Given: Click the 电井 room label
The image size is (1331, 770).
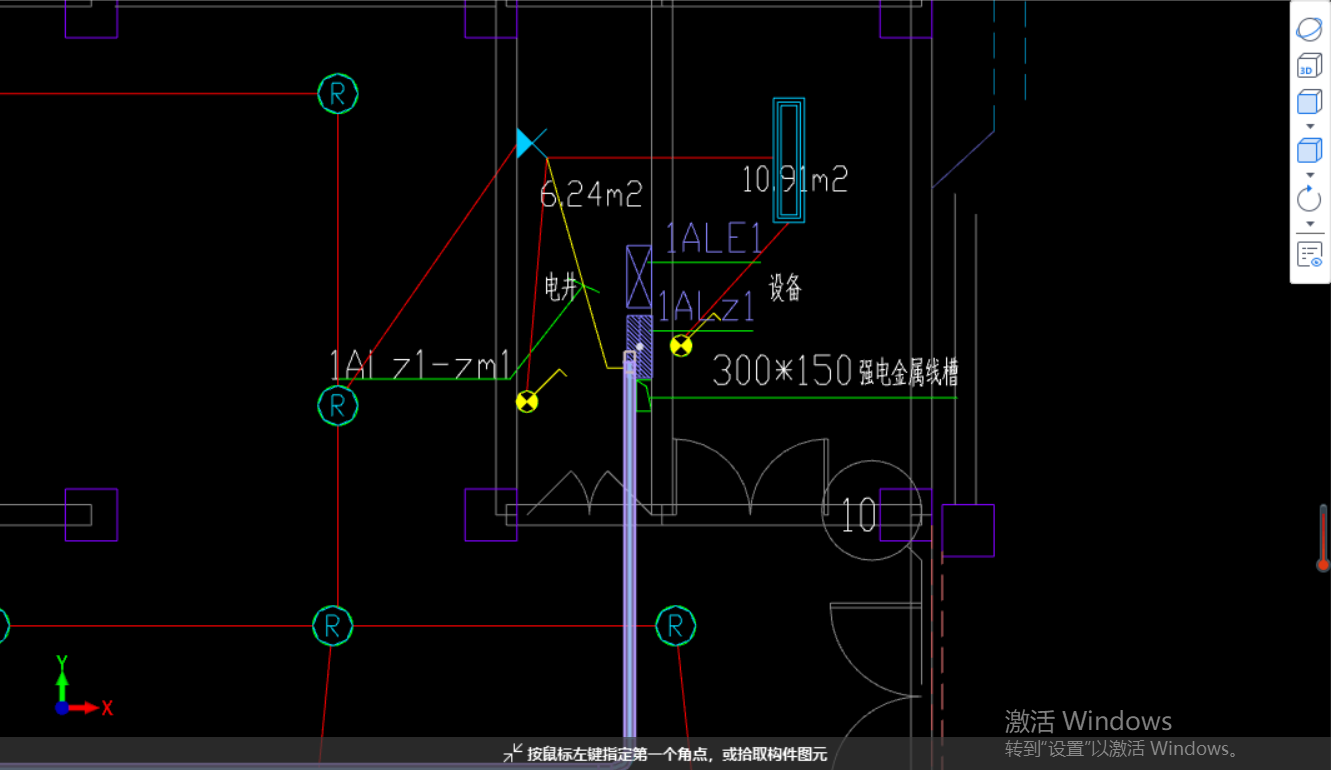Looking at the screenshot, I should tap(562, 287).
